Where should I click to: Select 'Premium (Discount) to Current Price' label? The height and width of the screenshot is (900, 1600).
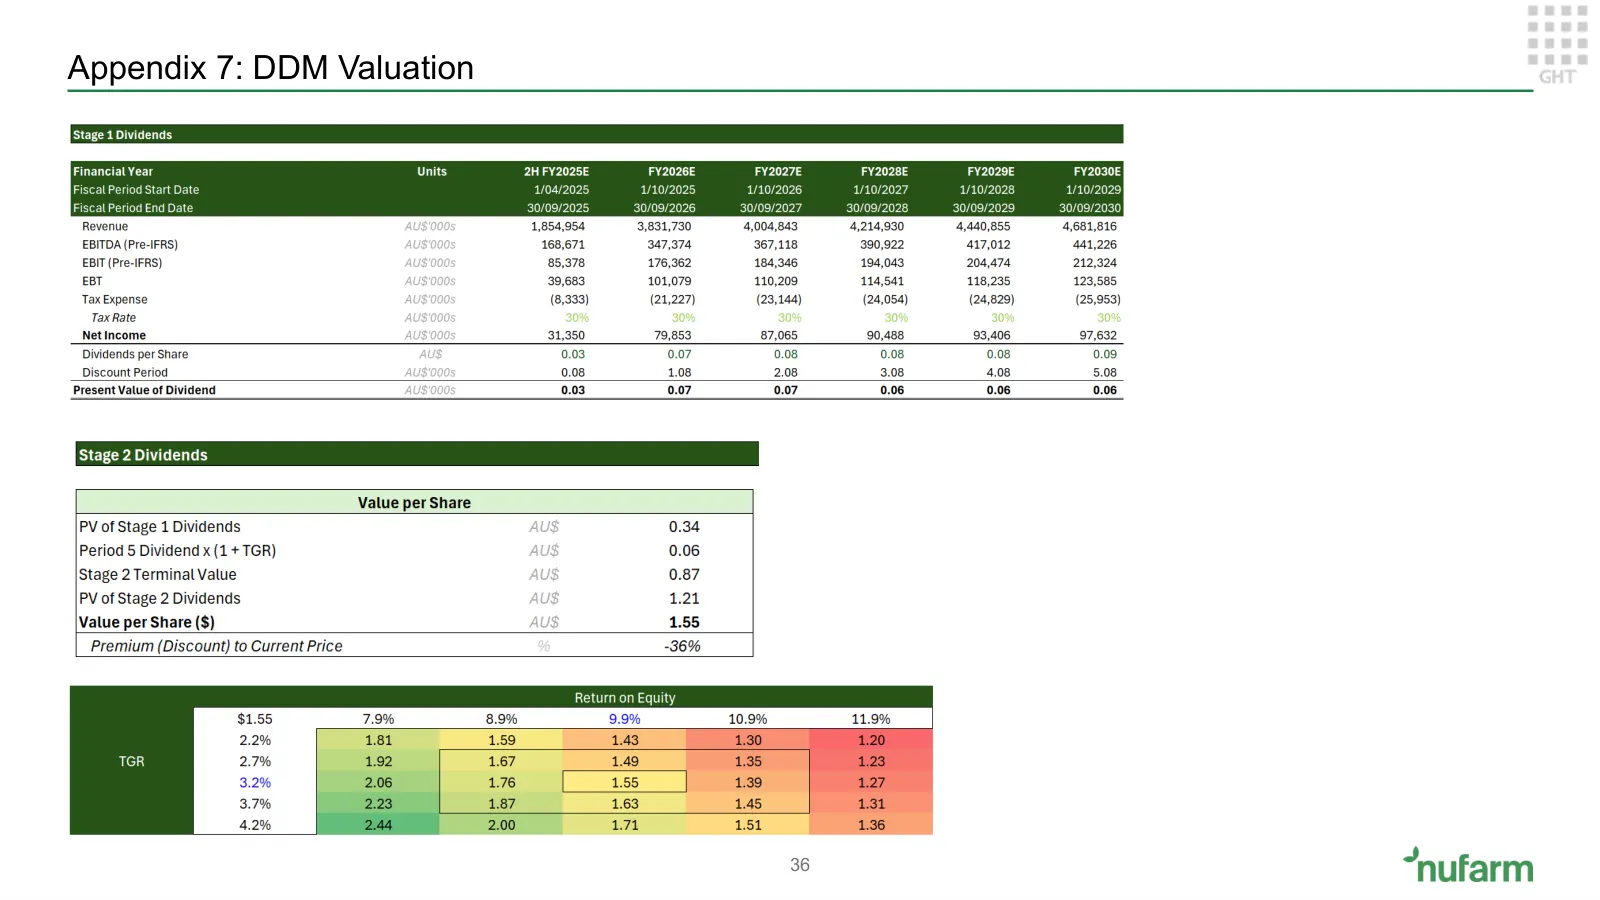point(217,647)
